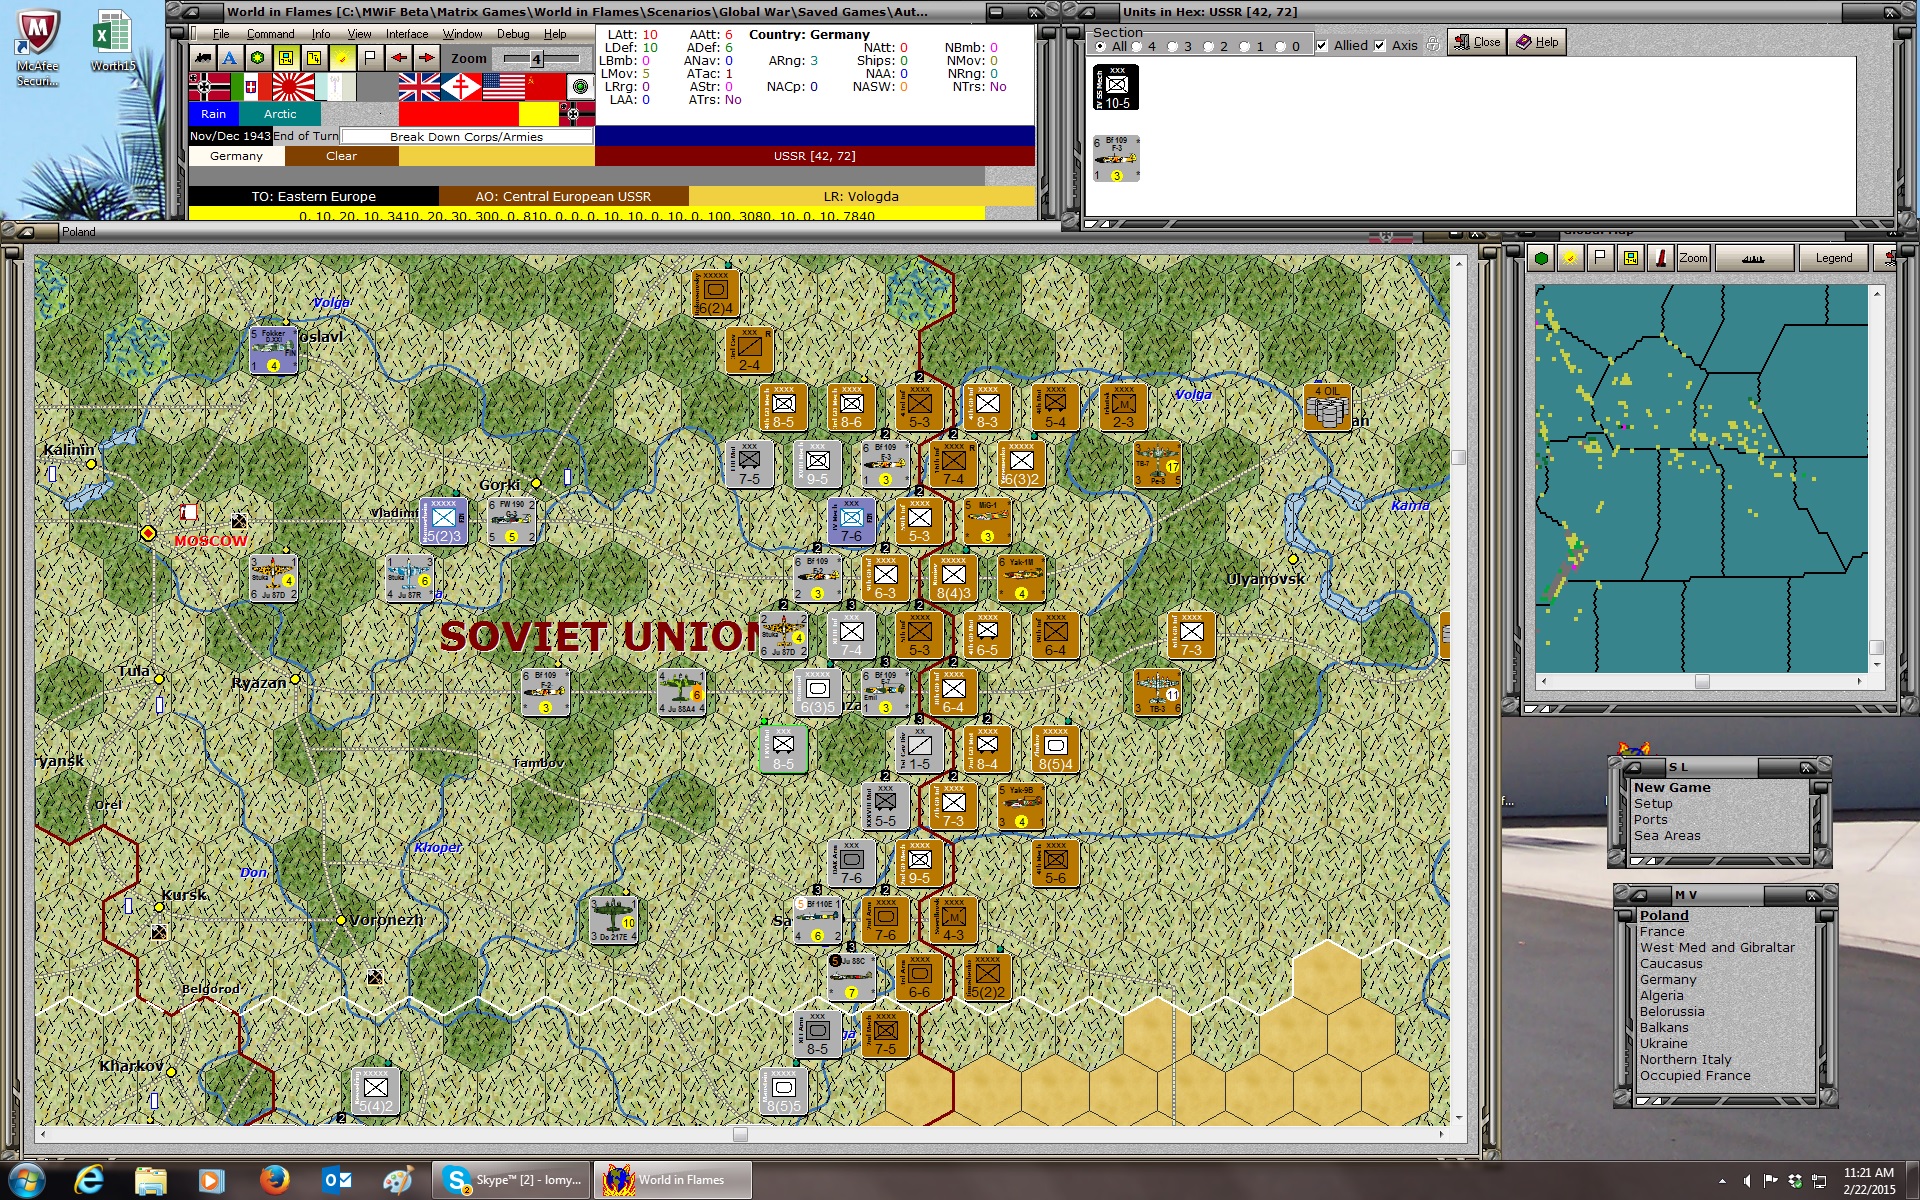Viewport: 1920px width, 1200px height.
Task: Click the padlock icon in Units in Hex
Action: point(1432,45)
